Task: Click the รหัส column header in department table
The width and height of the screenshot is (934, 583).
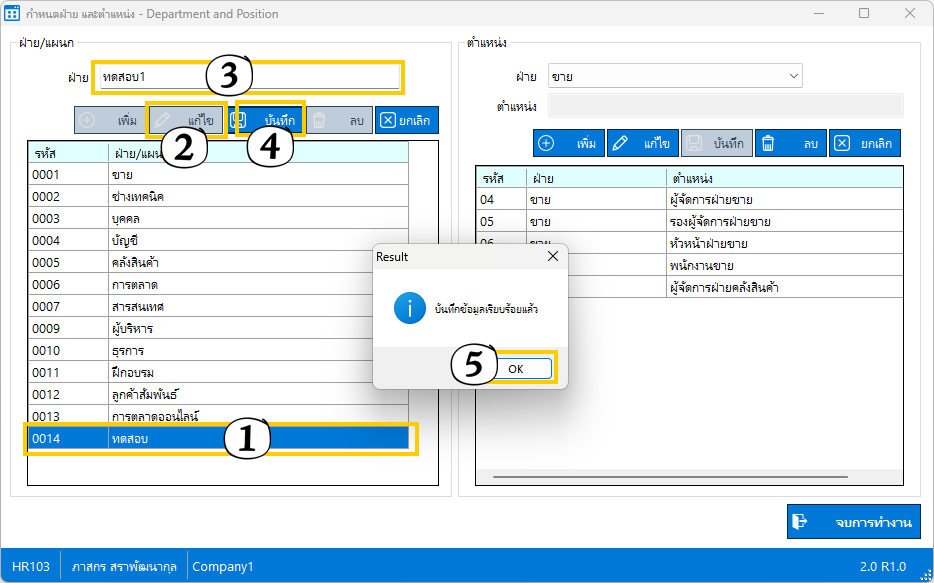Action: [x=67, y=153]
